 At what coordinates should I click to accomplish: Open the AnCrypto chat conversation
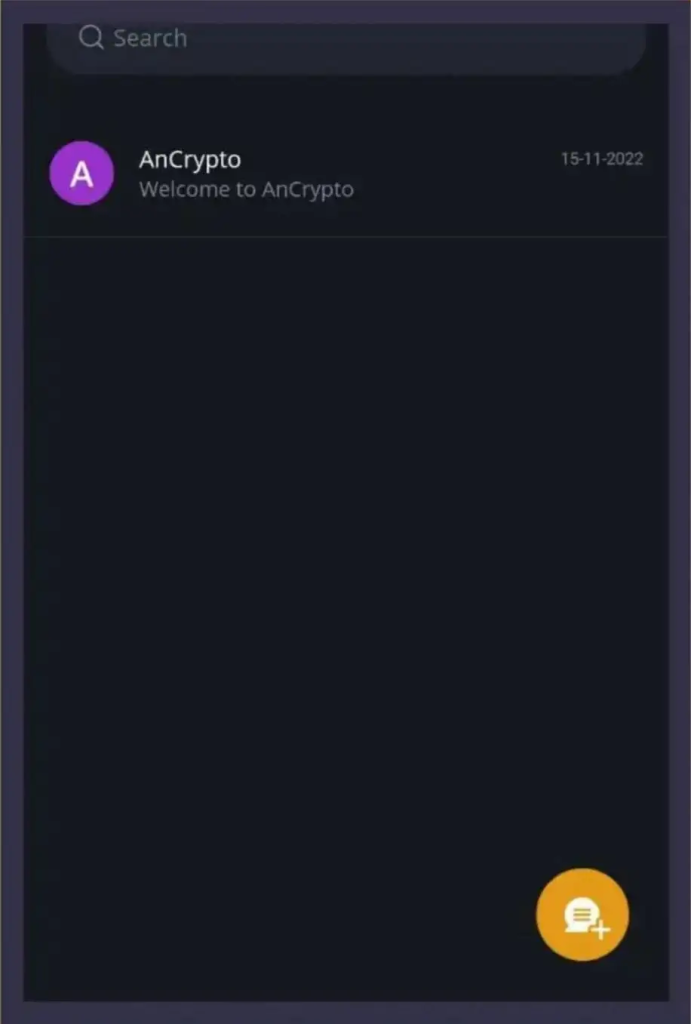click(x=346, y=174)
